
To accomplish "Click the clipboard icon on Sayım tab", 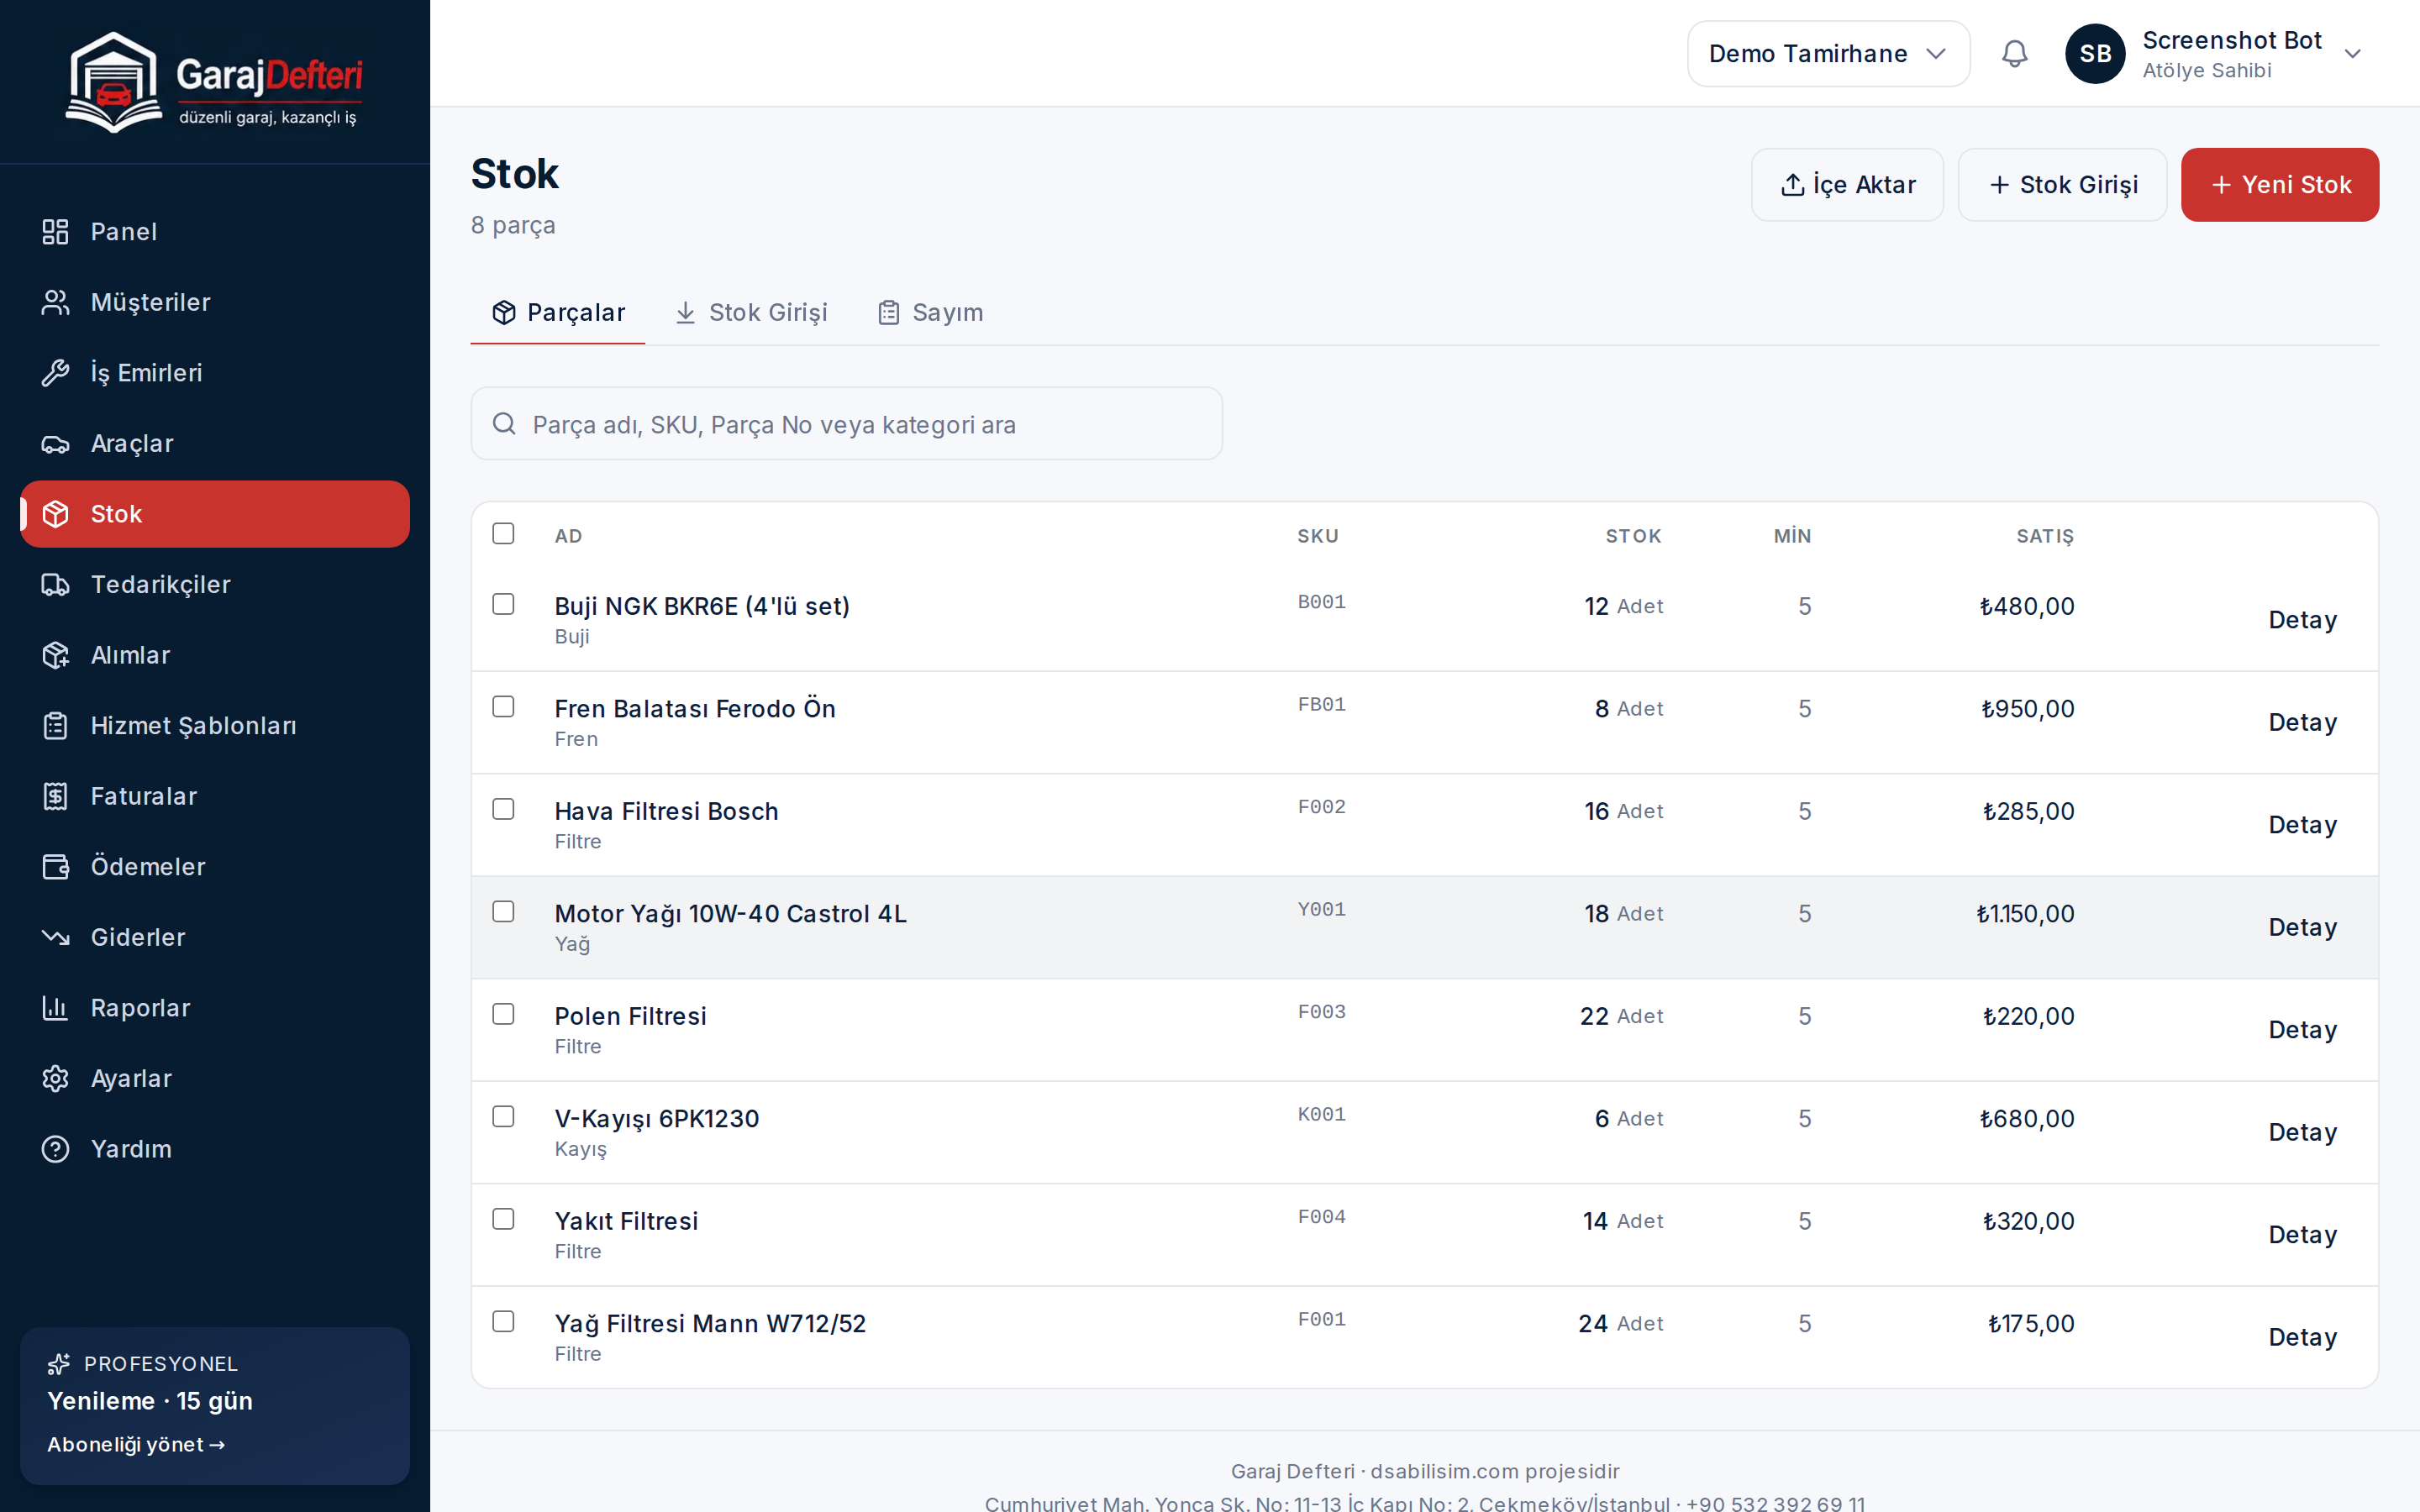I will click(888, 313).
